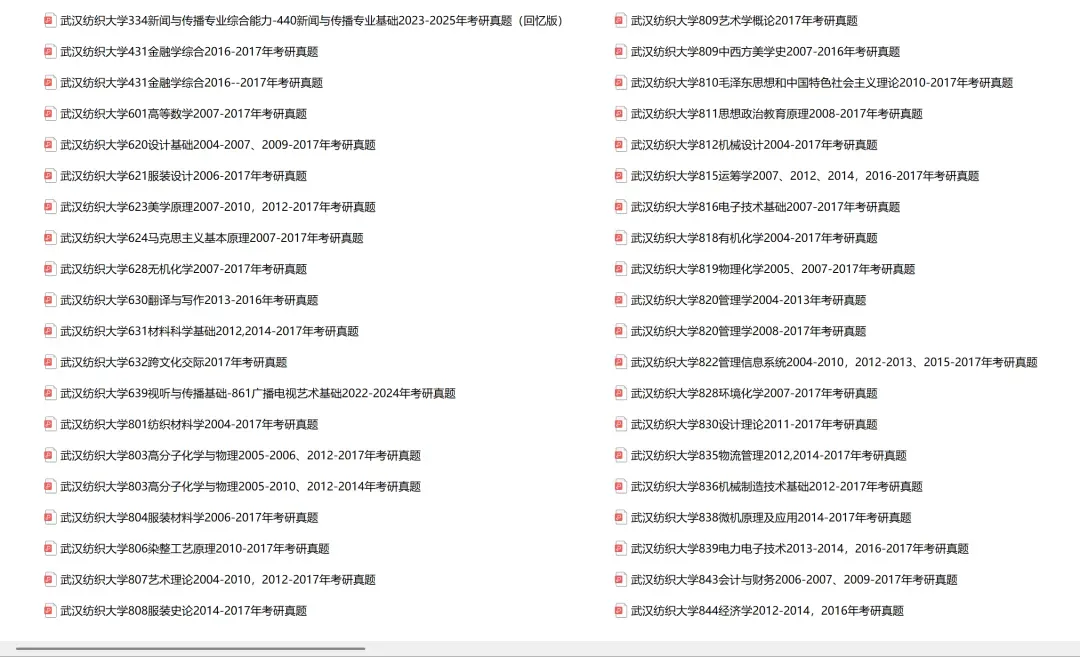Click the PDF icon beside 828环境化学 file

point(618,393)
